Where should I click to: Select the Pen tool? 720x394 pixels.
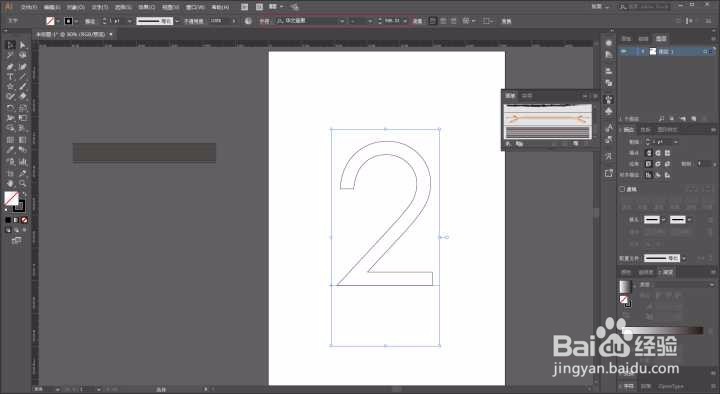click(x=10, y=67)
